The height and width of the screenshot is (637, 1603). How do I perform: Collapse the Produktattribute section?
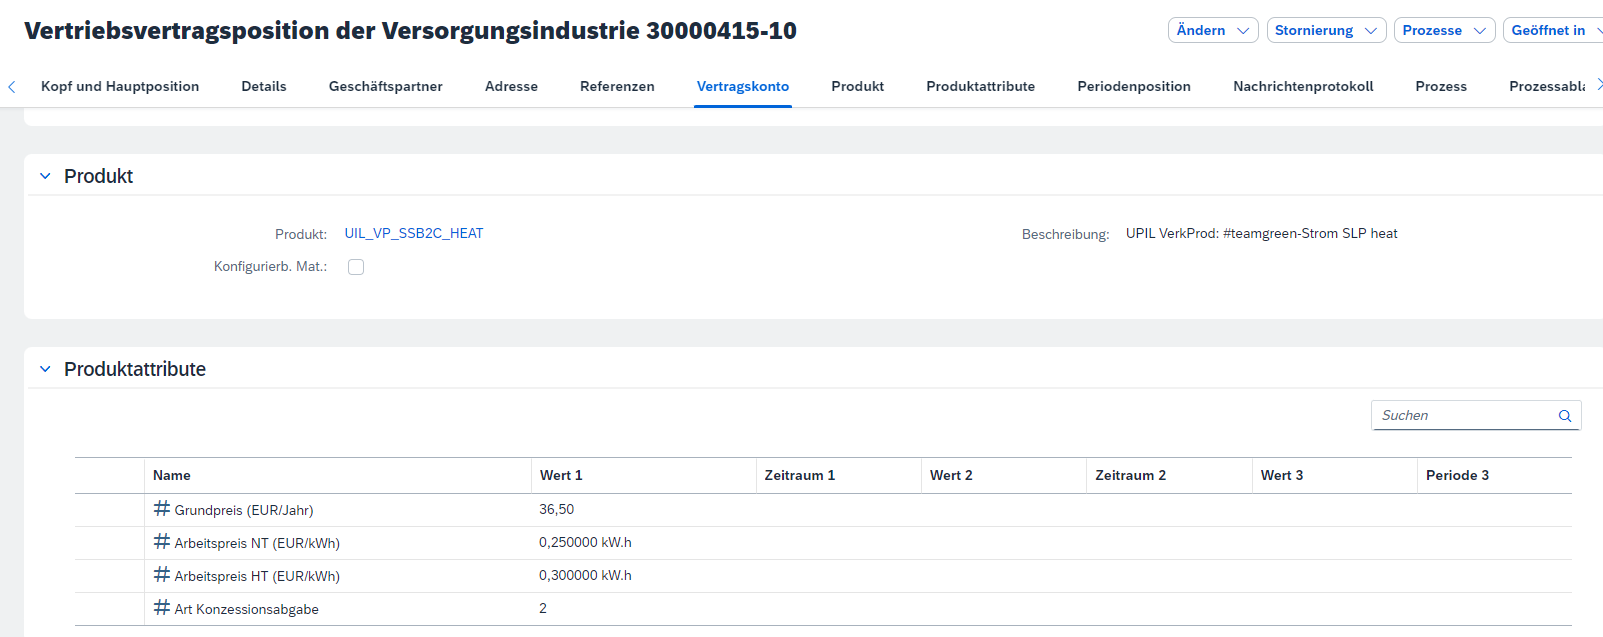(45, 369)
